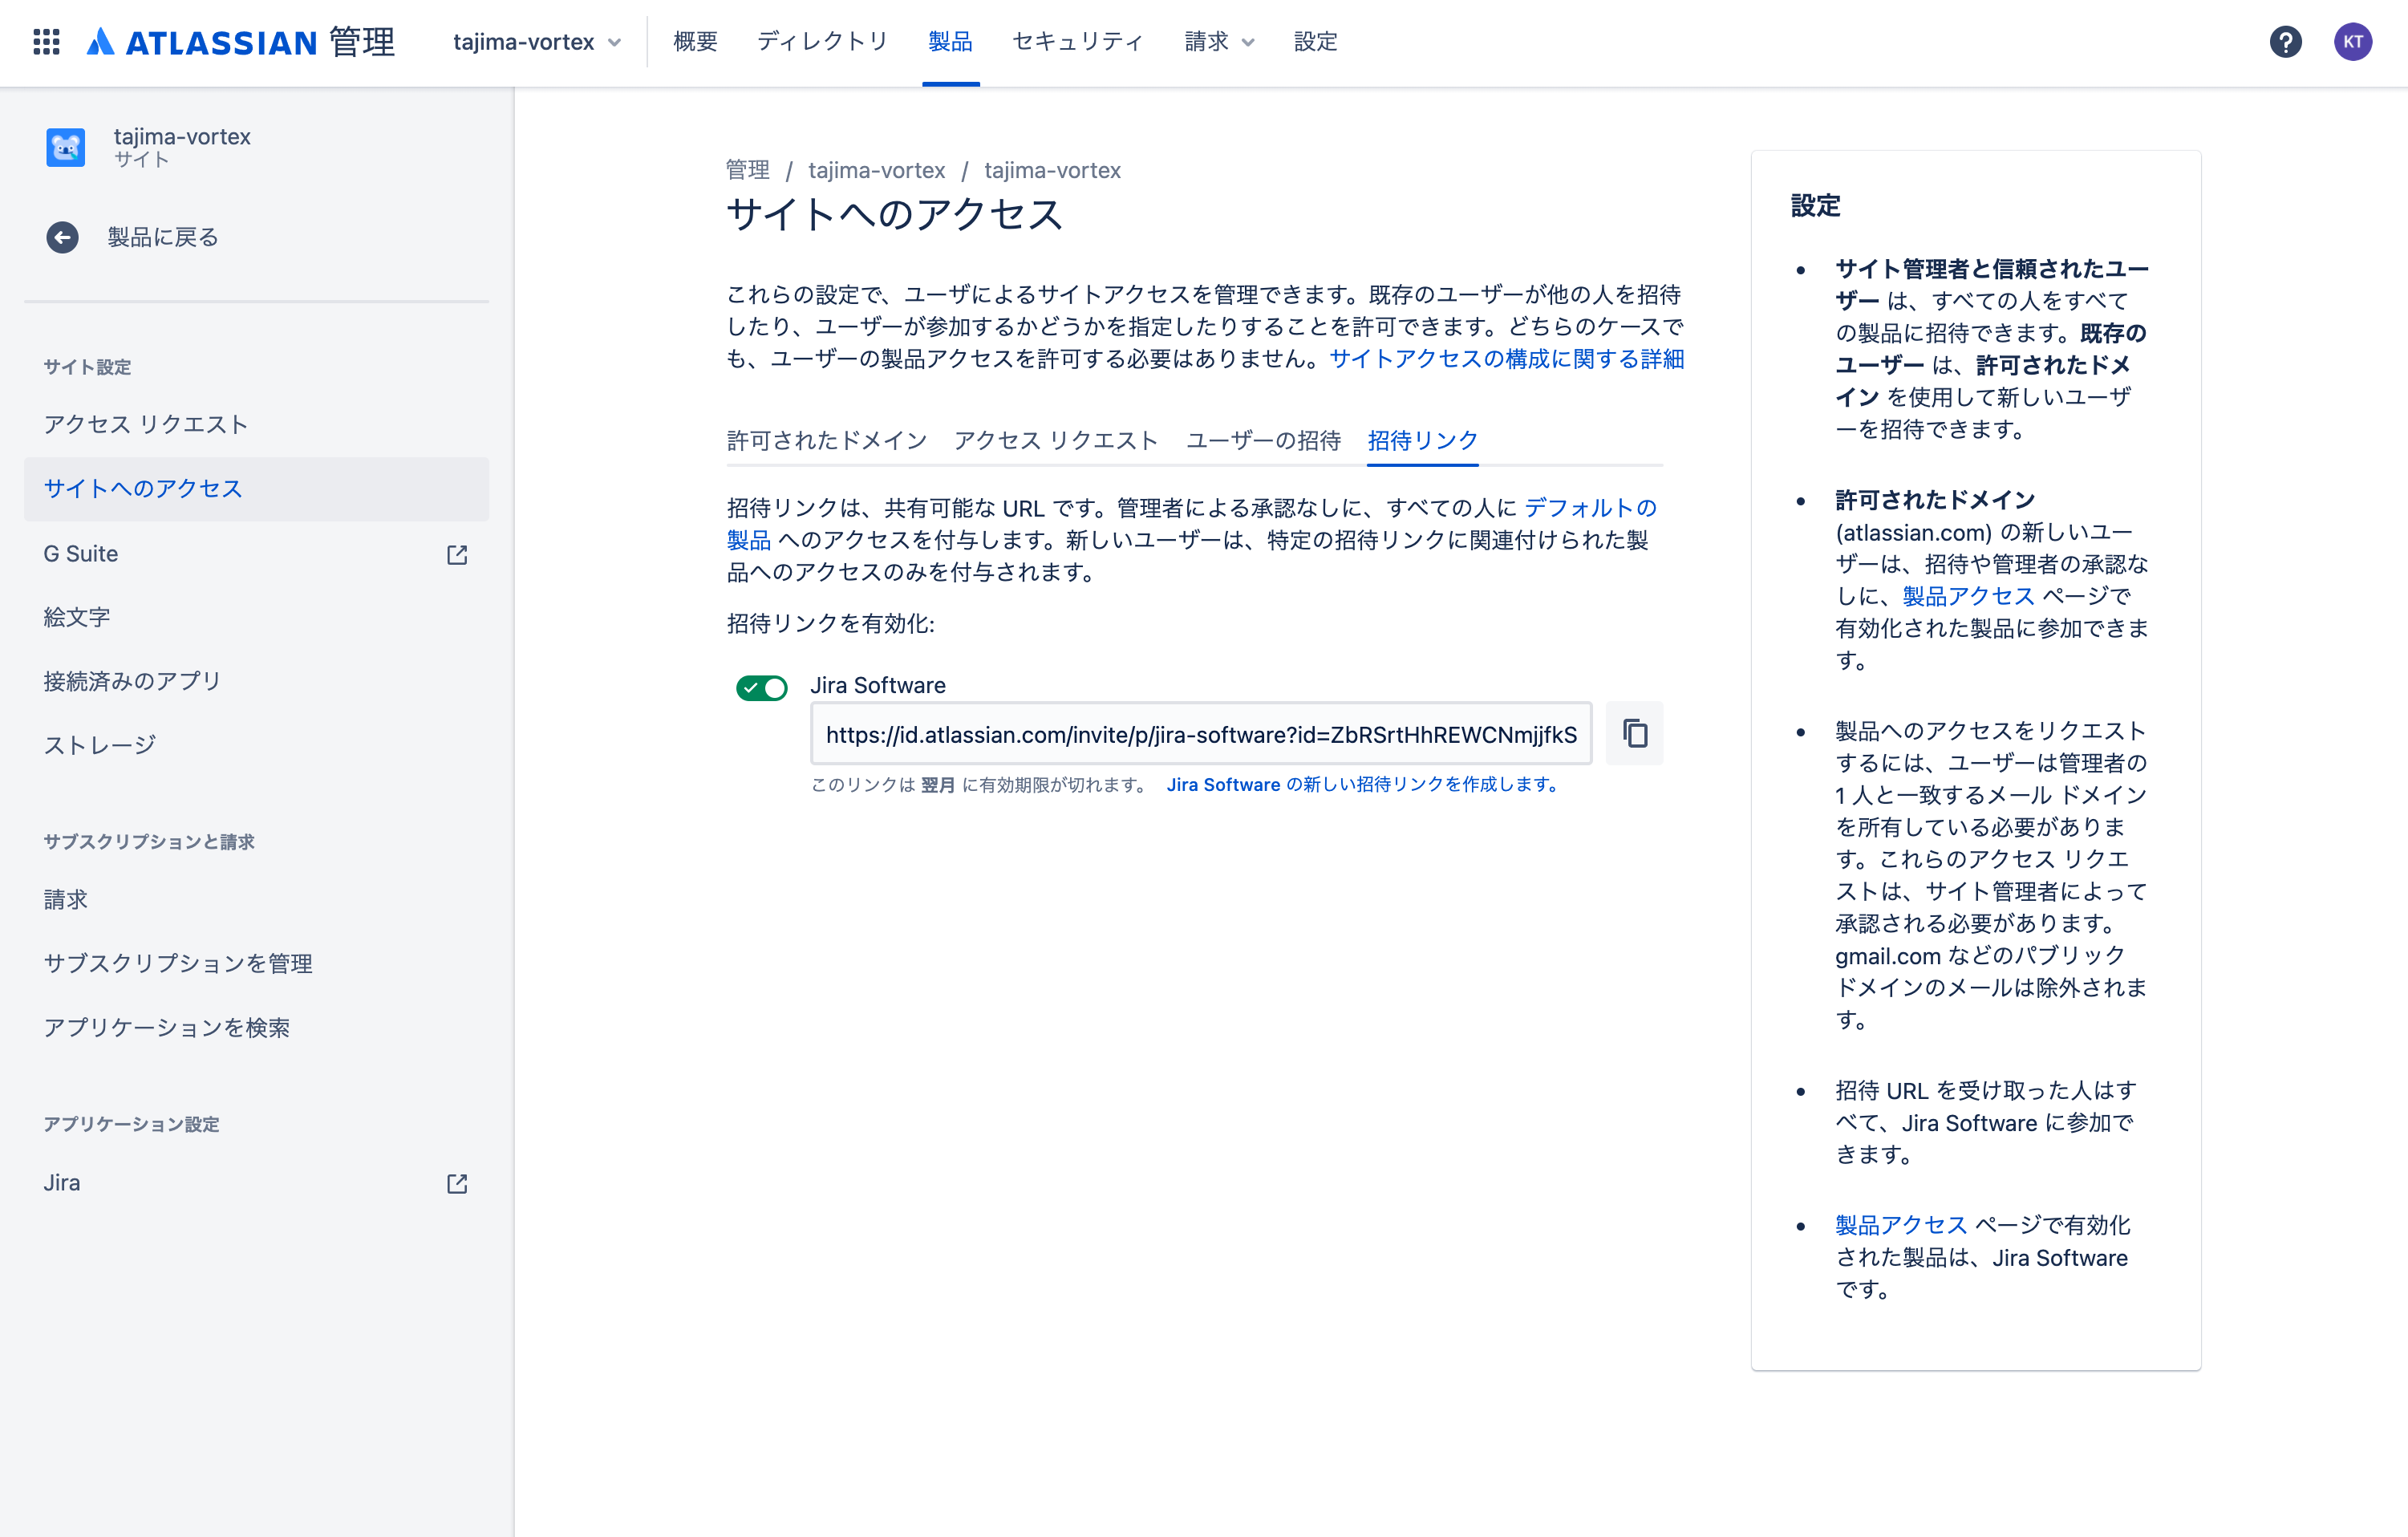Click the 管理 breadcrumb
The image size is (2408, 1537).
click(747, 170)
